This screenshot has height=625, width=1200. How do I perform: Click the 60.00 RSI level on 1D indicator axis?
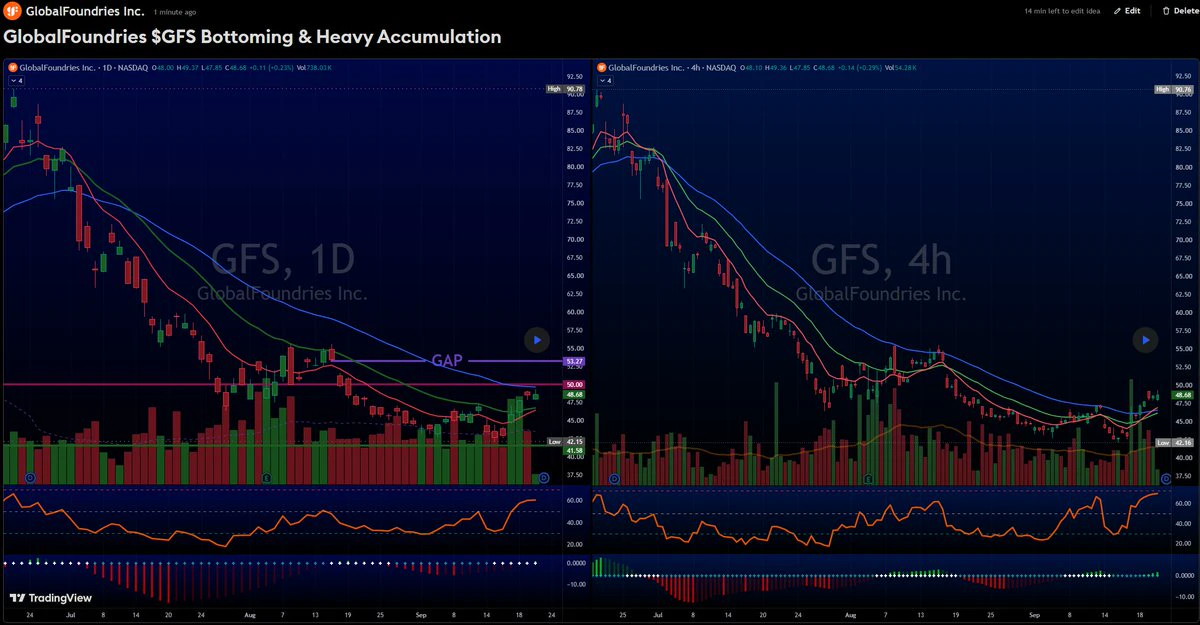pos(574,501)
